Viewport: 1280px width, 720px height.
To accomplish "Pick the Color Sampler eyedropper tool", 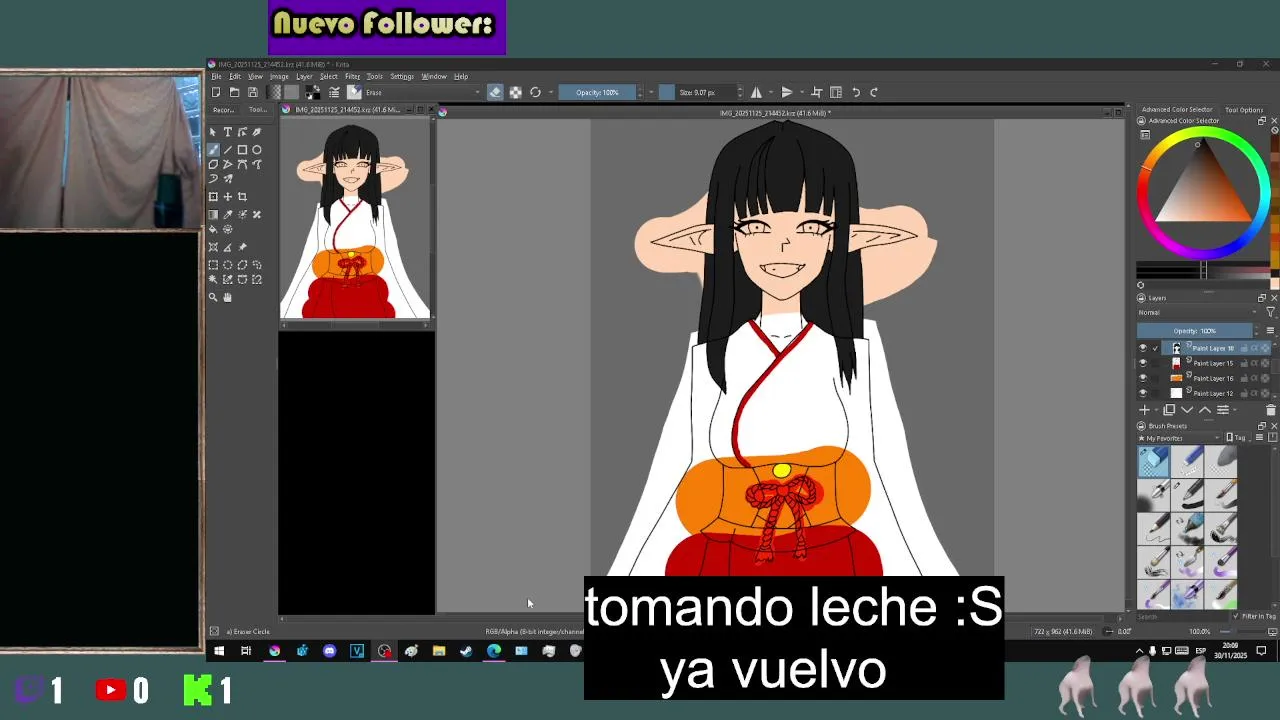I will pos(228,214).
